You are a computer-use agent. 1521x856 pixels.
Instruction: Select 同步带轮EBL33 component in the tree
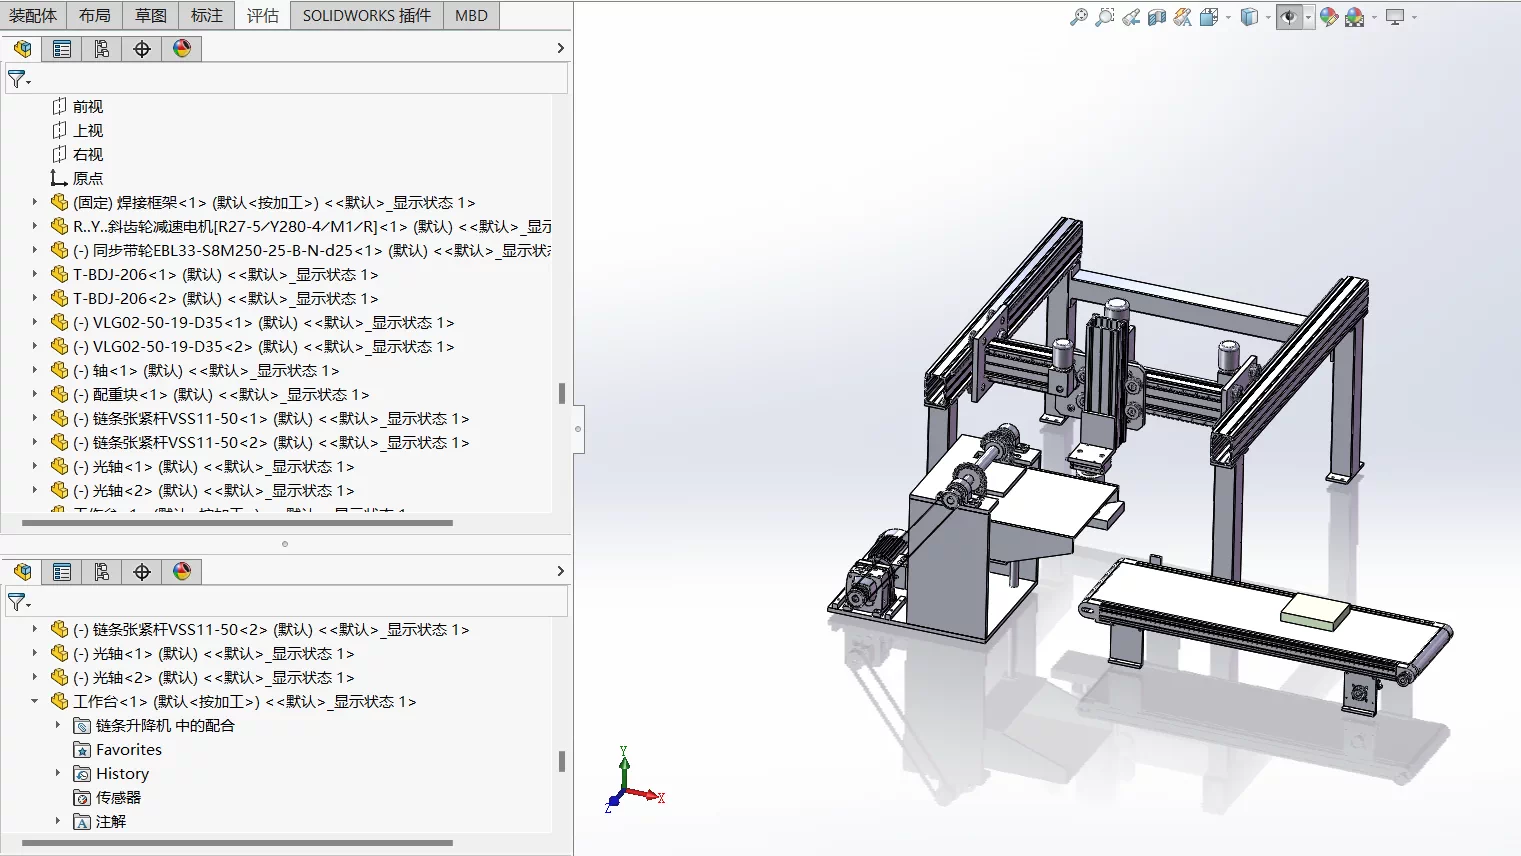pyautogui.click(x=301, y=250)
